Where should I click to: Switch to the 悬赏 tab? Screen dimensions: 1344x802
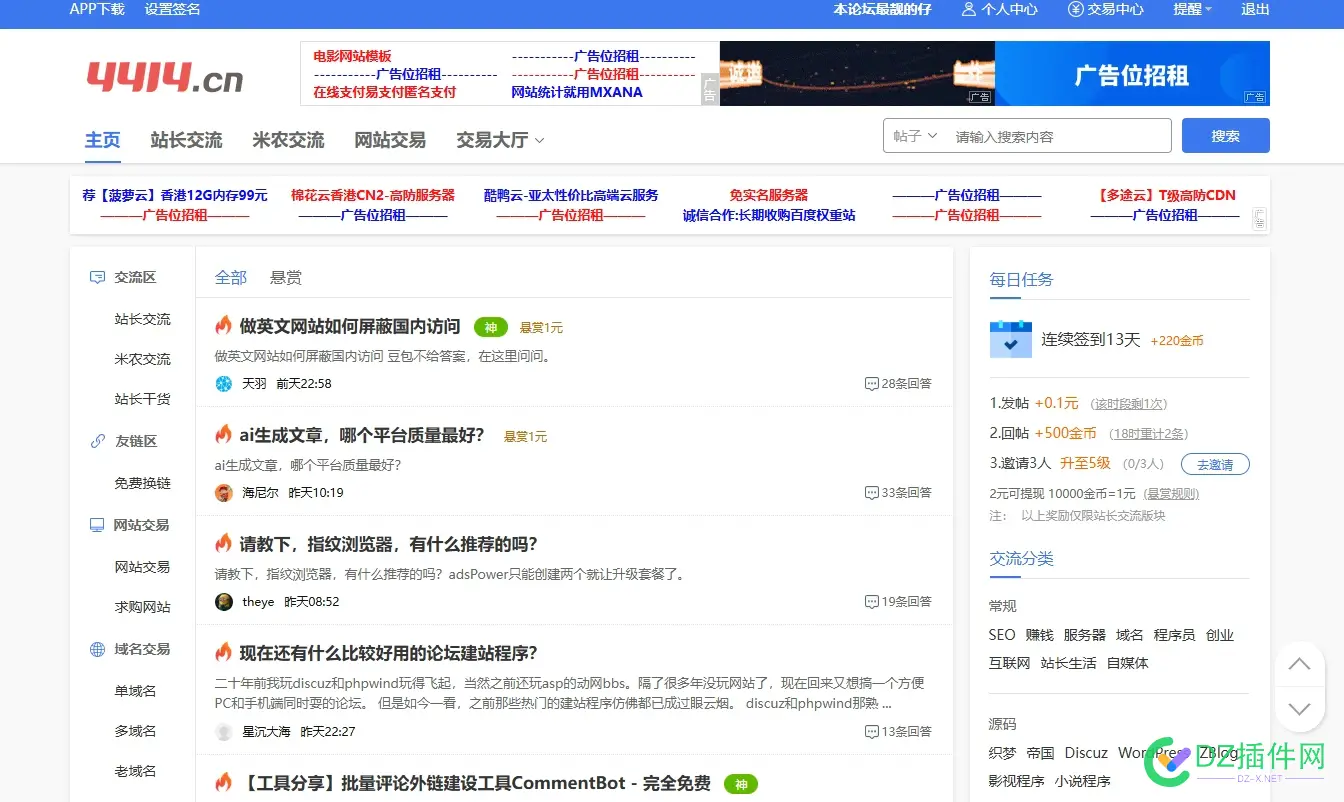284,277
